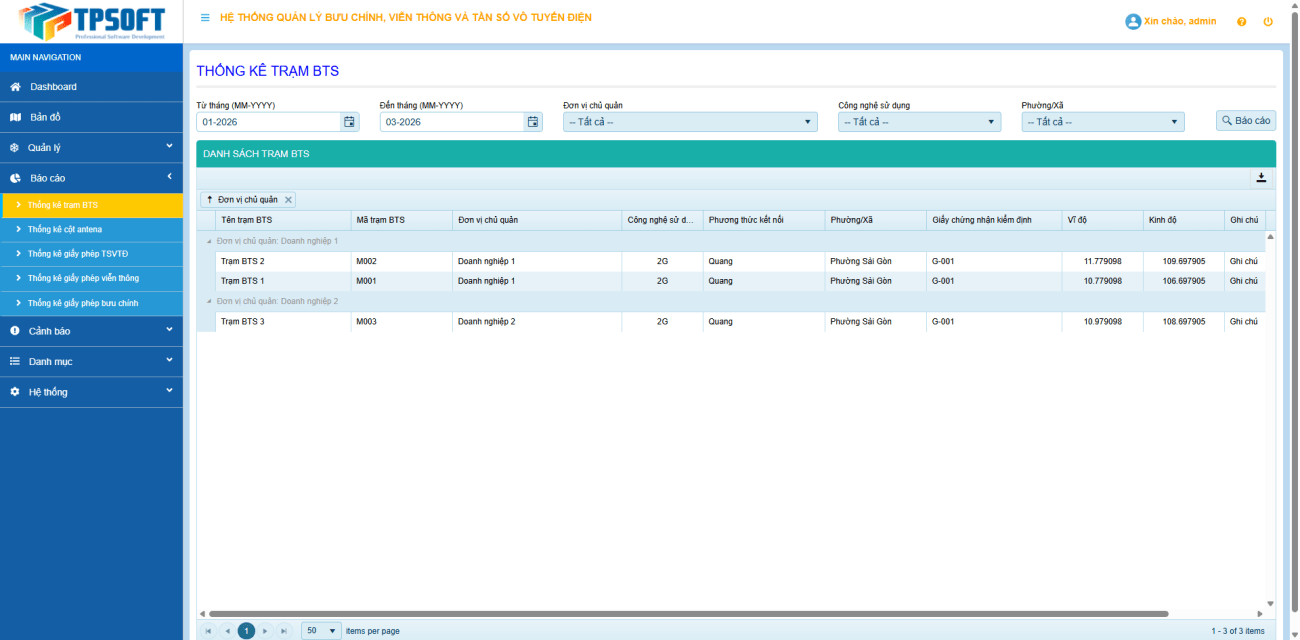Click the hamburger menu icon in header
The height and width of the screenshot is (640, 1300).
(x=205, y=18)
